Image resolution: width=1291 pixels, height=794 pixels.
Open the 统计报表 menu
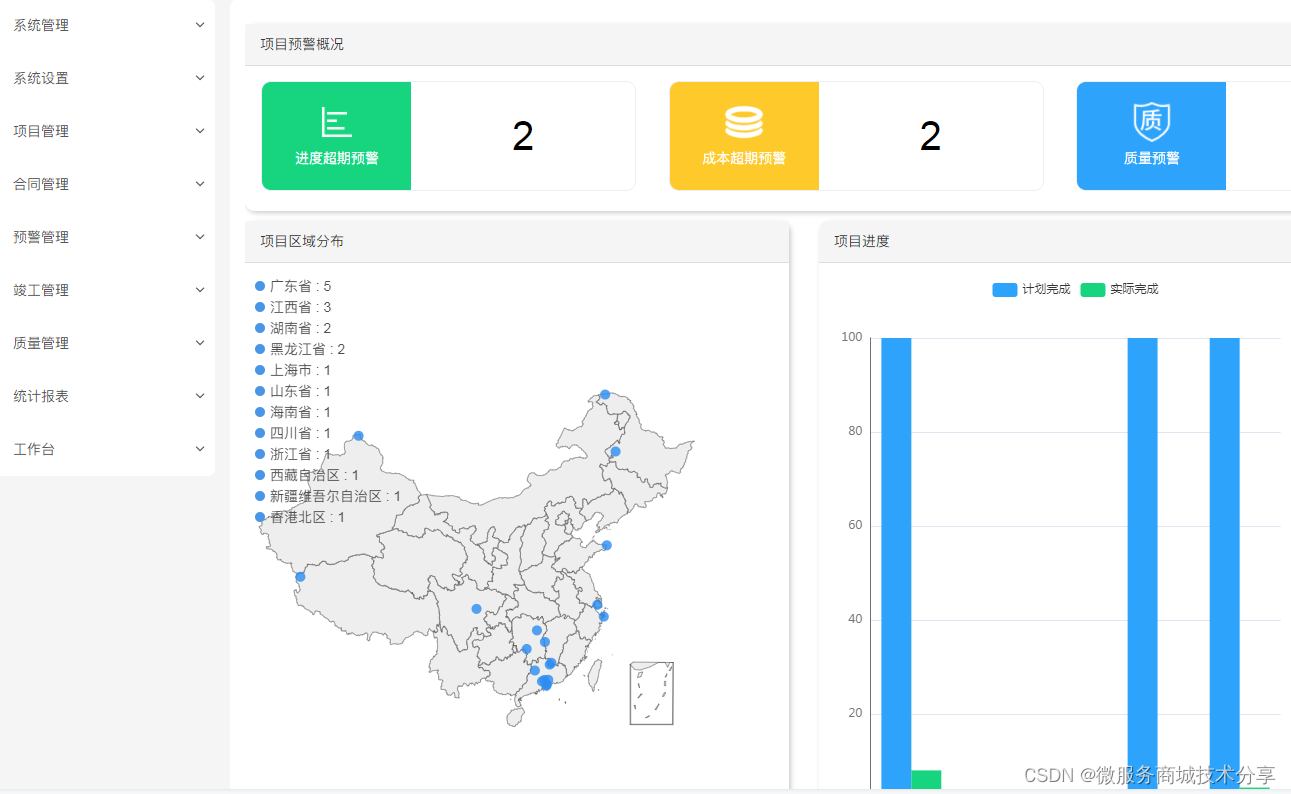tap(107, 396)
